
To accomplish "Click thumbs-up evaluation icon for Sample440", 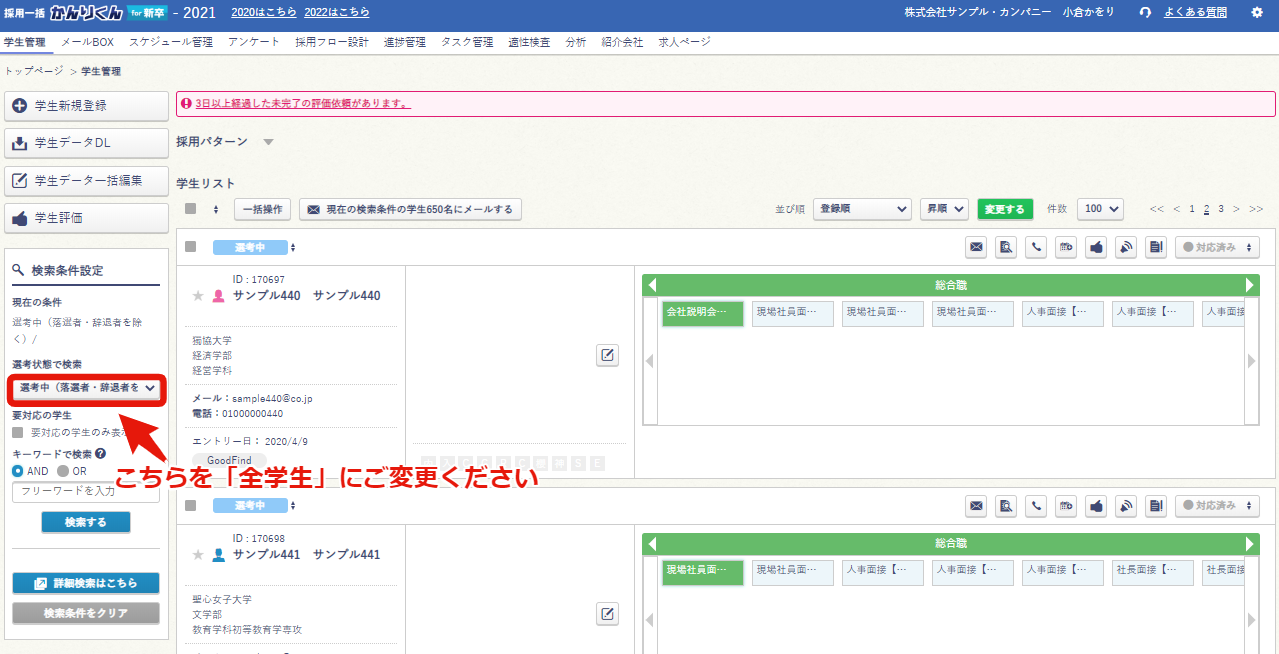I will tap(1096, 248).
